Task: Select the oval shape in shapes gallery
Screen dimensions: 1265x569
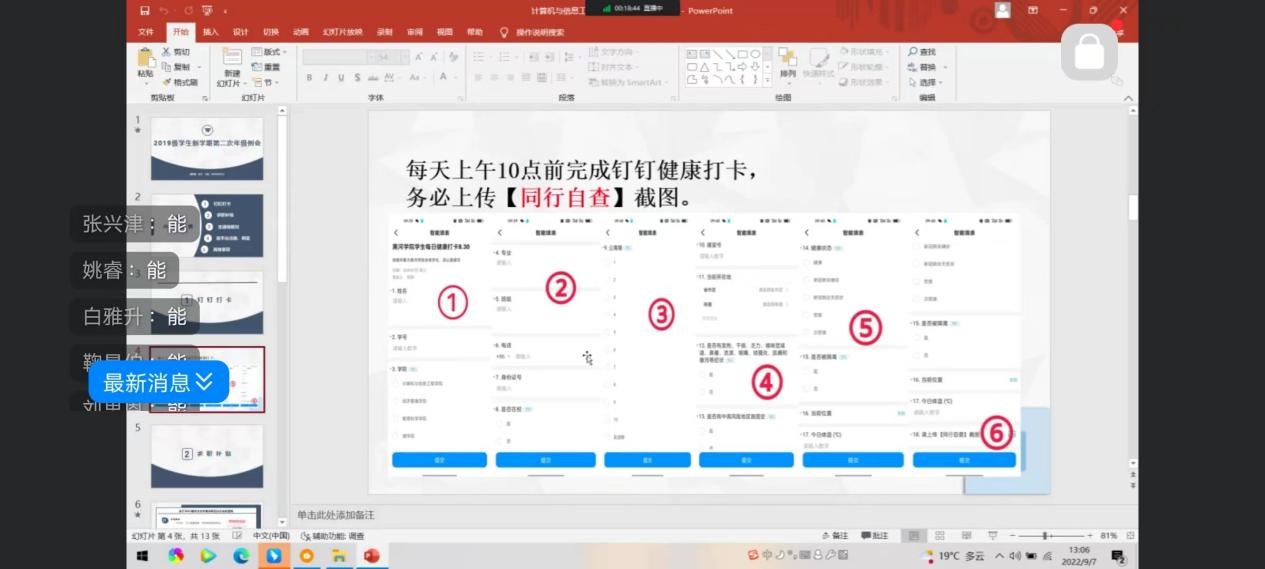Action: (x=755, y=53)
